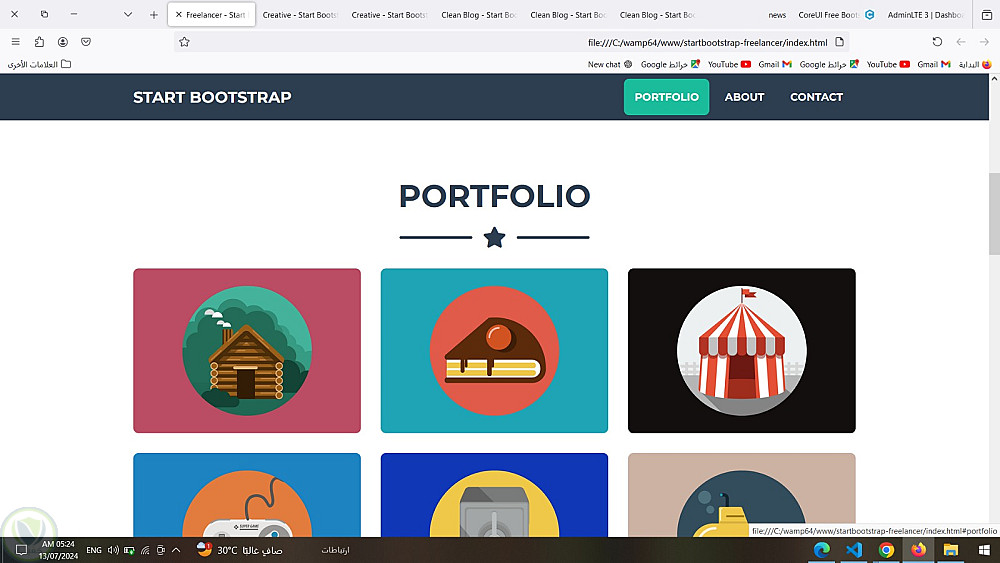
Task: Open the Firefox application hamburger menu
Action: click(15, 42)
